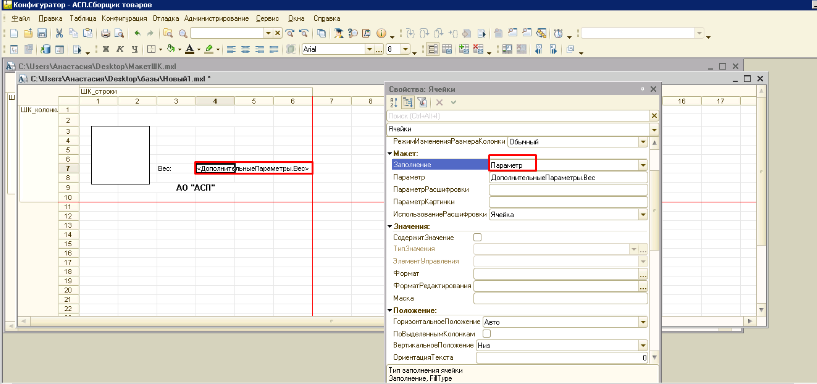Tick the ПоВыделеннымКолонкам checkbox
The width and height of the screenshot is (817, 384).
tap(487, 333)
